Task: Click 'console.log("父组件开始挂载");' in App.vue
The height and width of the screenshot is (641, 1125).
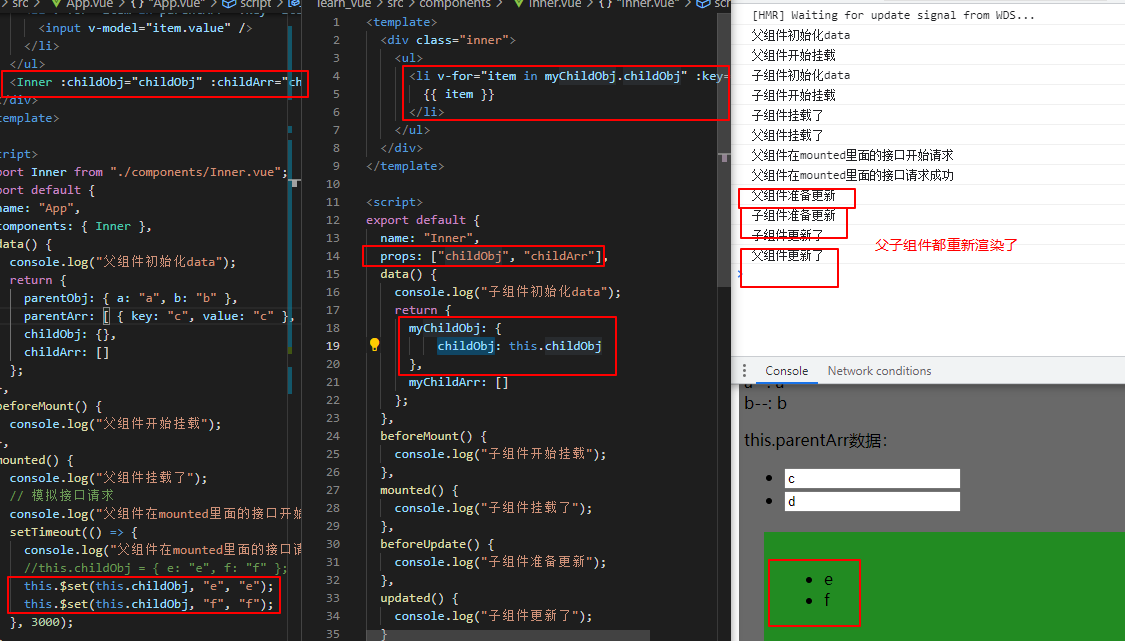Action: [x=116, y=424]
